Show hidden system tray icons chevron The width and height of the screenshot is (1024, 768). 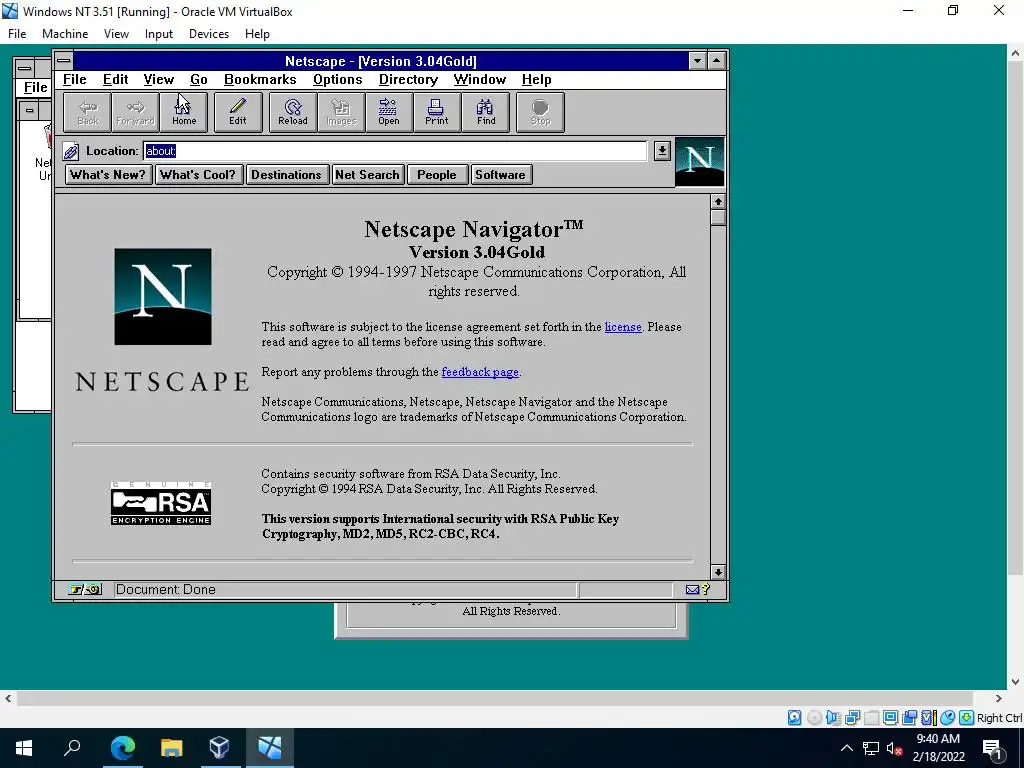coord(846,748)
